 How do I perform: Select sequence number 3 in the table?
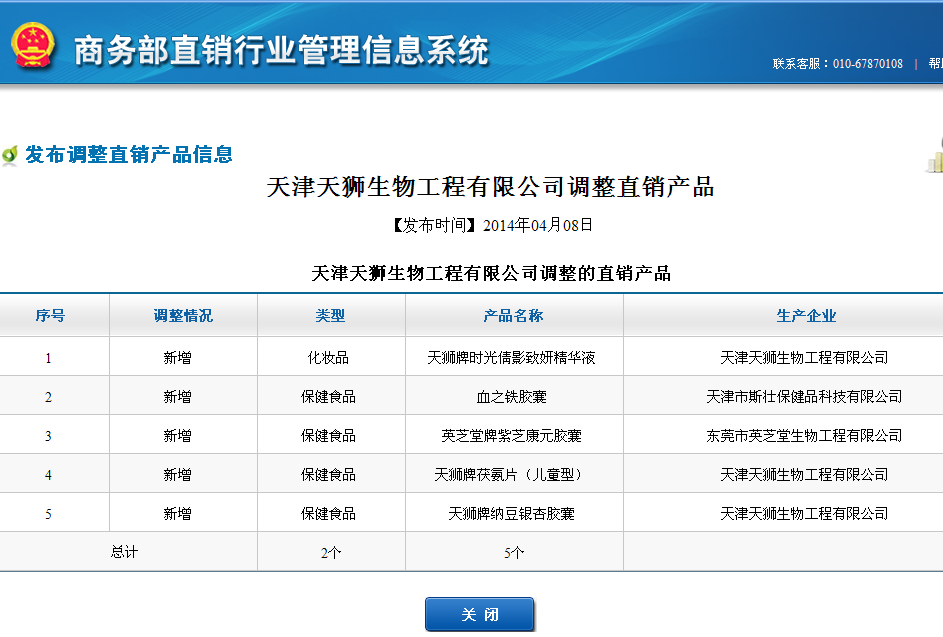coord(48,437)
